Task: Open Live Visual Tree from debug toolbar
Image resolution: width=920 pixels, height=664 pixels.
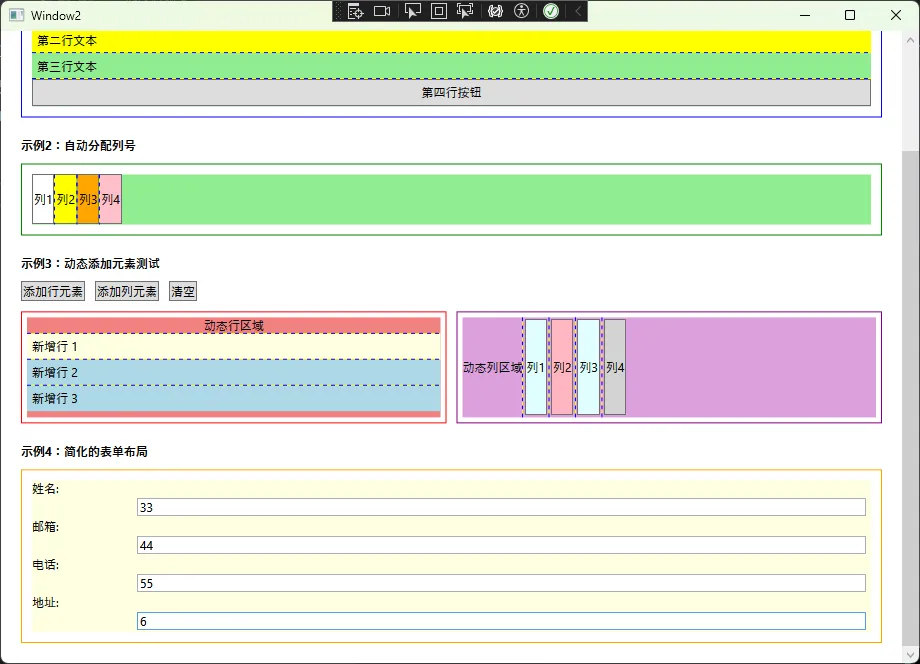Action: coord(355,11)
